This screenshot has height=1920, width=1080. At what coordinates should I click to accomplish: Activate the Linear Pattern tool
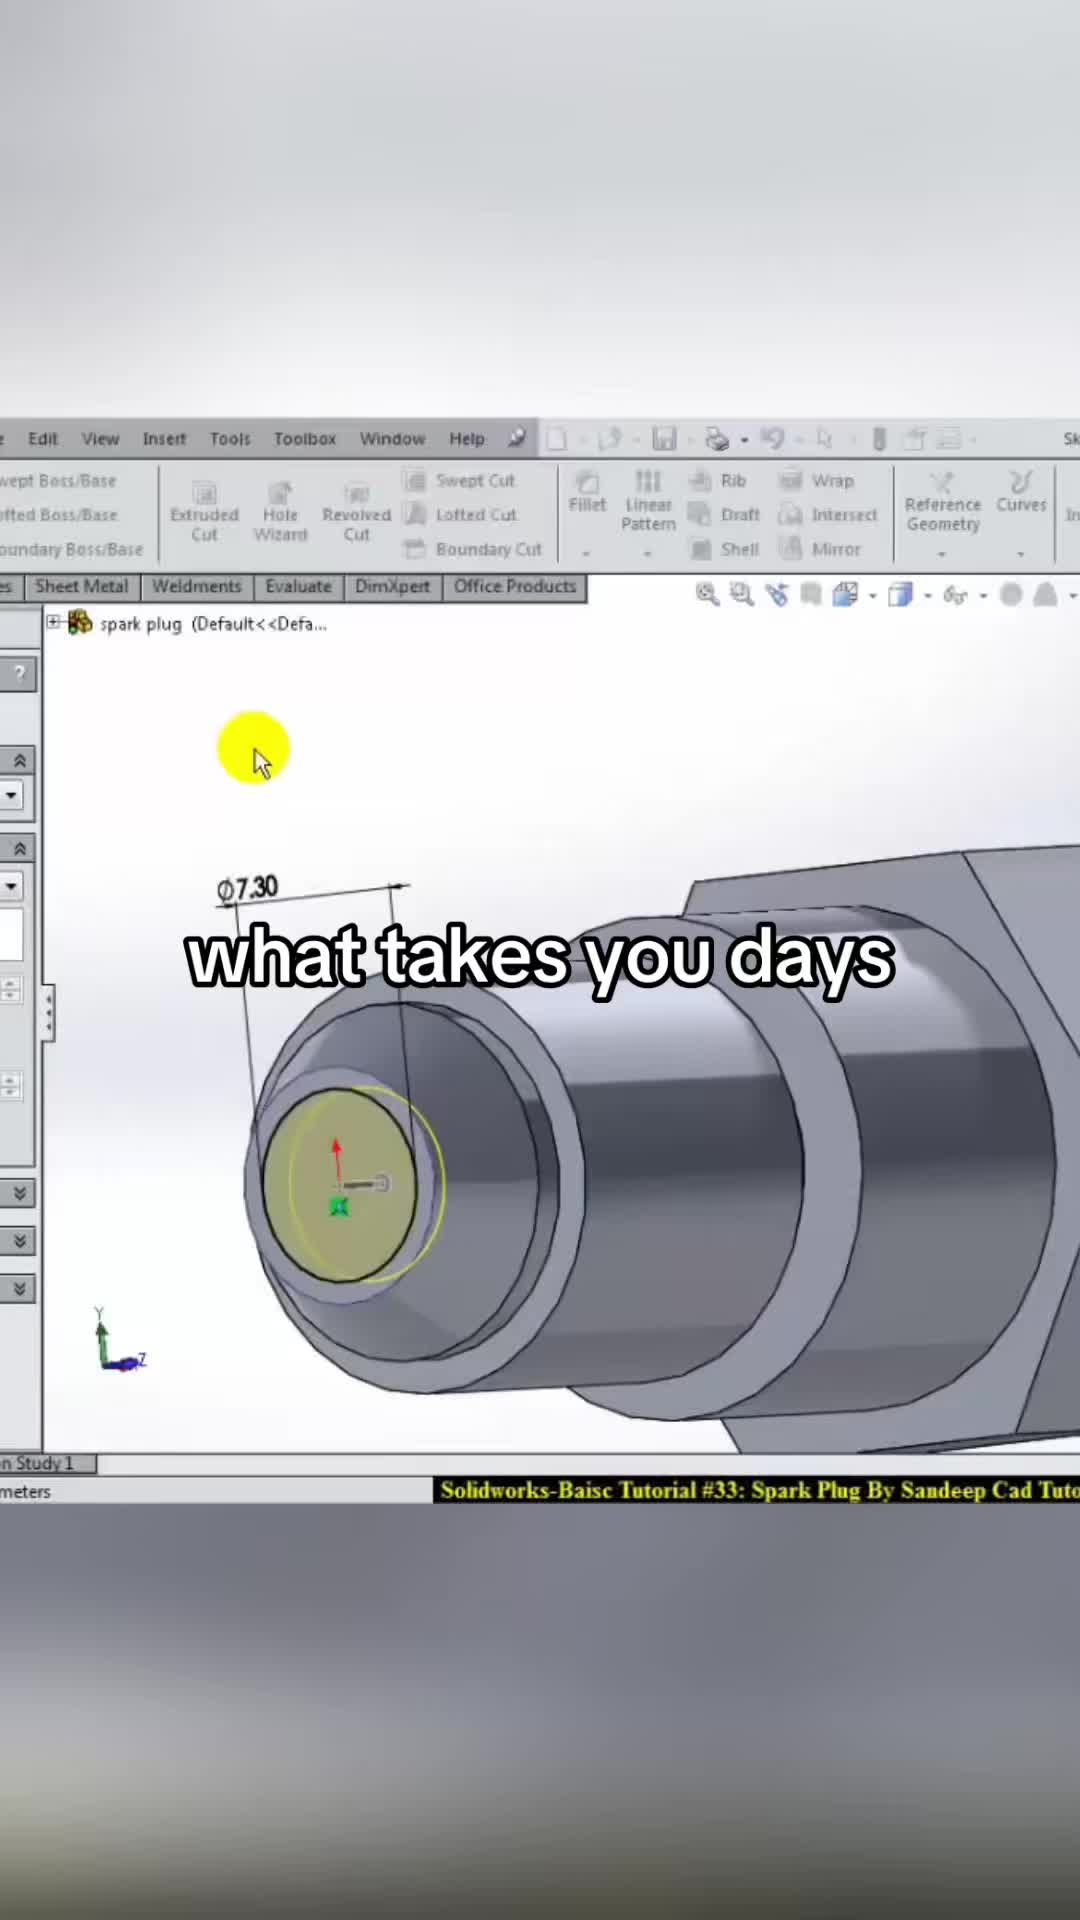pyautogui.click(x=648, y=501)
